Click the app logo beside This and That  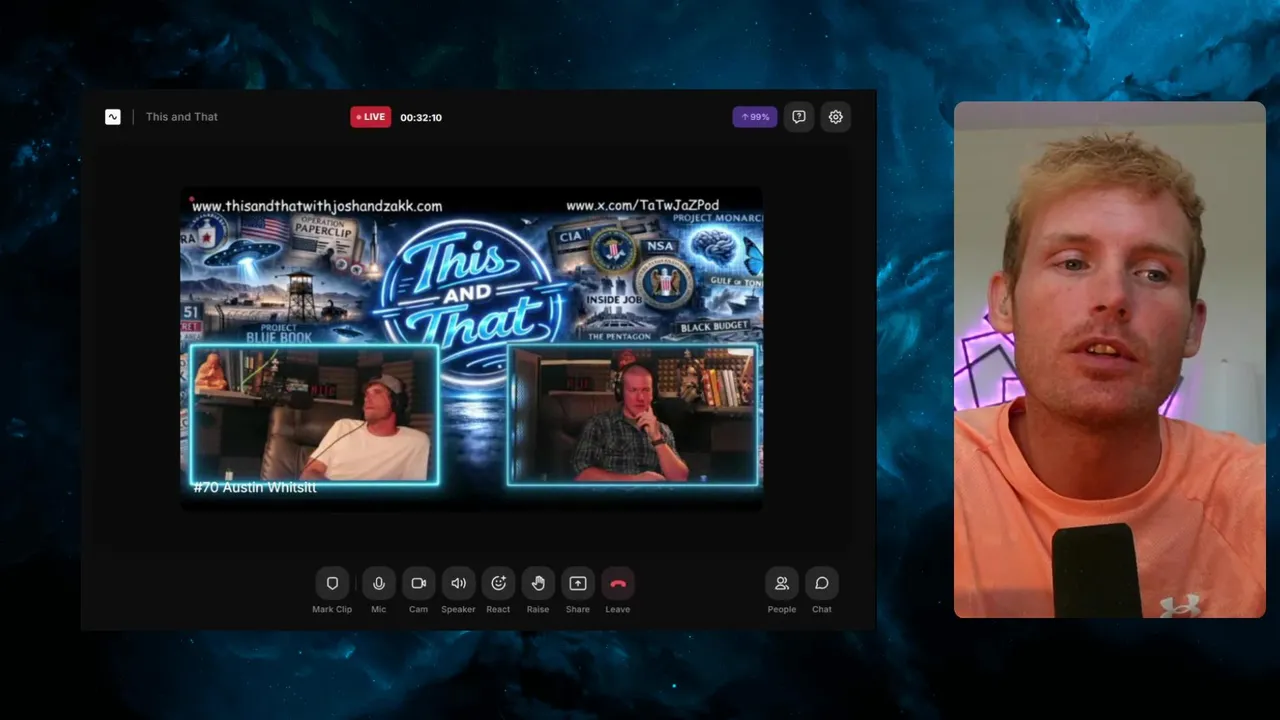pos(113,117)
